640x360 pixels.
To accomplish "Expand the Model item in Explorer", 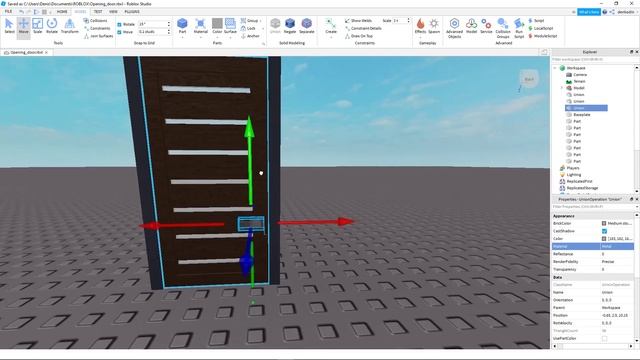I will (x=562, y=88).
